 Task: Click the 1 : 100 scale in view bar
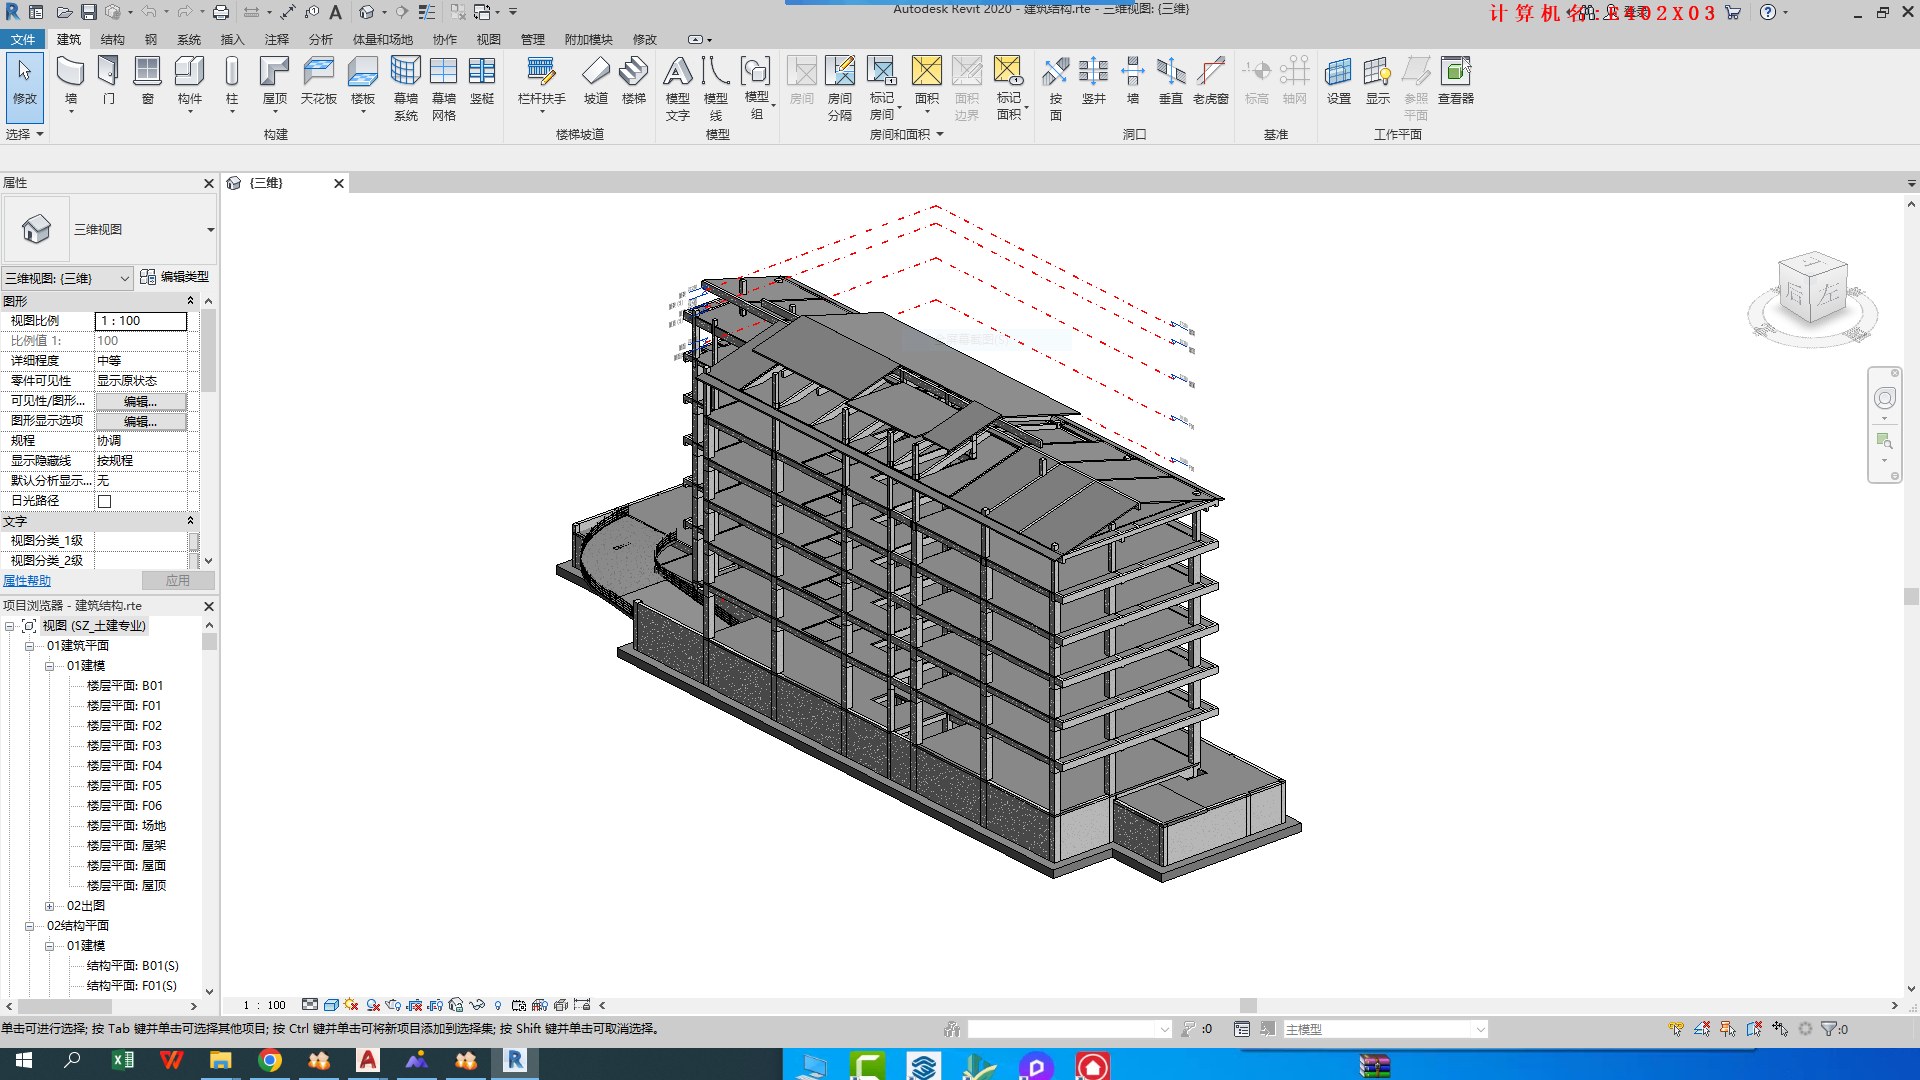coord(265,1006)
